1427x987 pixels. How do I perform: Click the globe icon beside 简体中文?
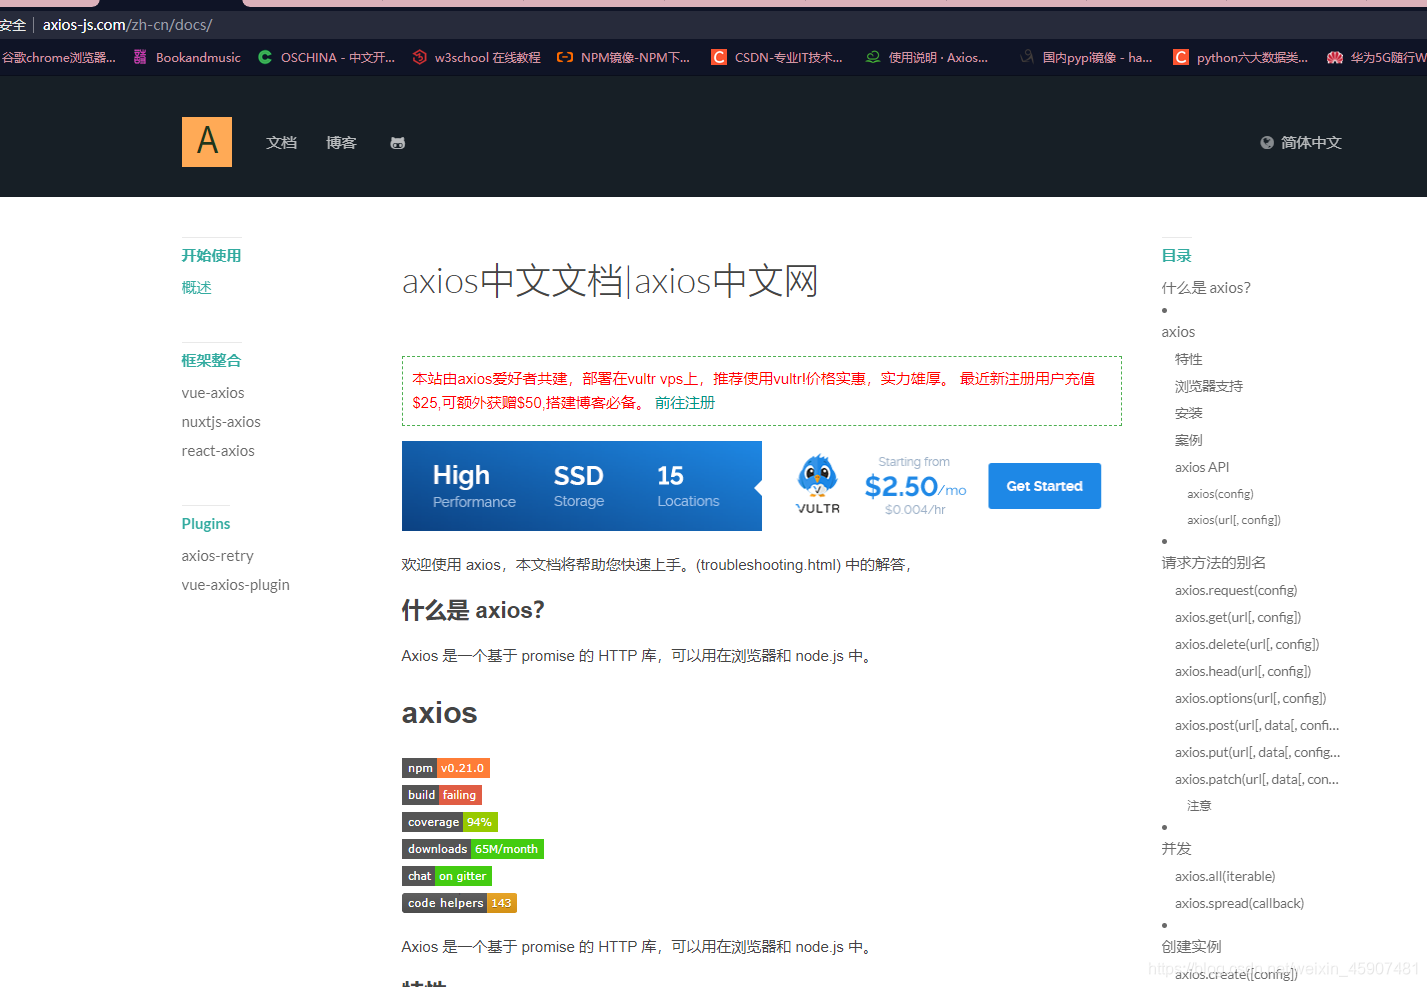[x=1265, y=142]
